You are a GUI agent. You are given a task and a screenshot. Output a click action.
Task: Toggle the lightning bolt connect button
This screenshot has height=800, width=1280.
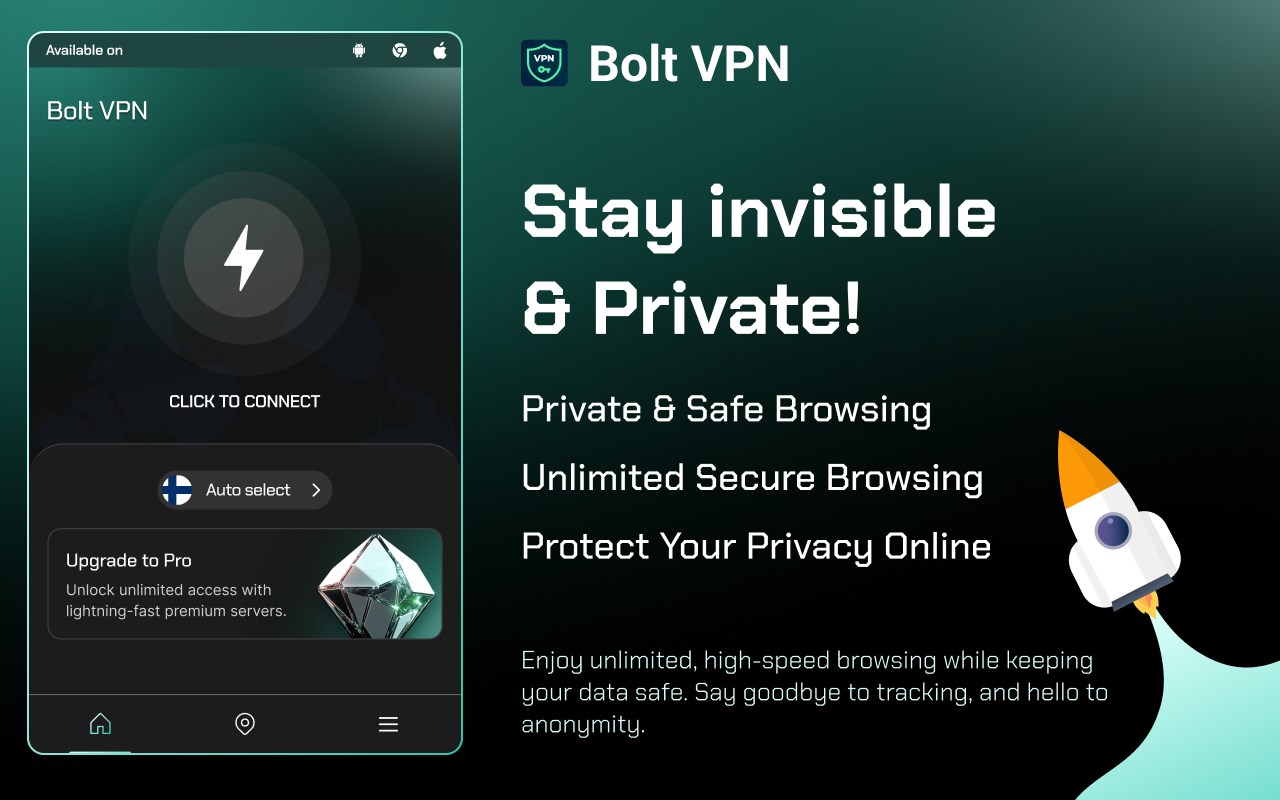[x=244, y=257]
